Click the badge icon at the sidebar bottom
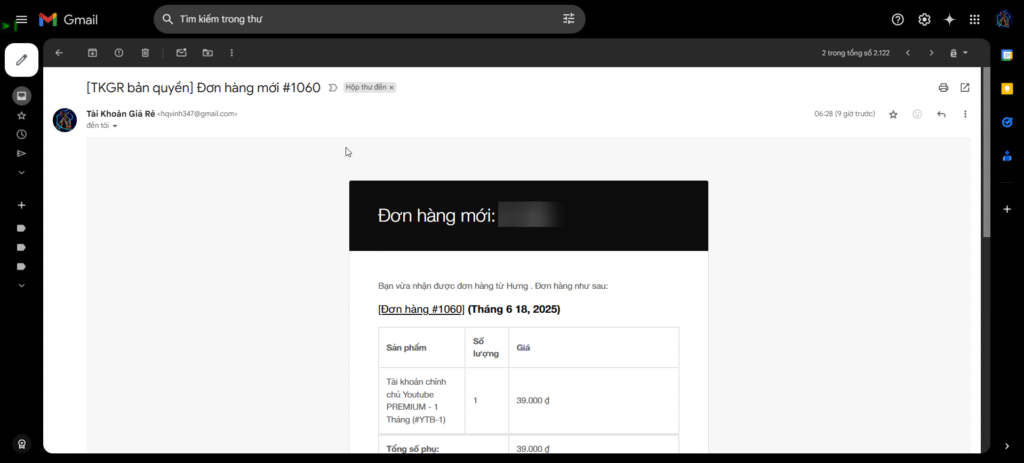 (22, 443)
